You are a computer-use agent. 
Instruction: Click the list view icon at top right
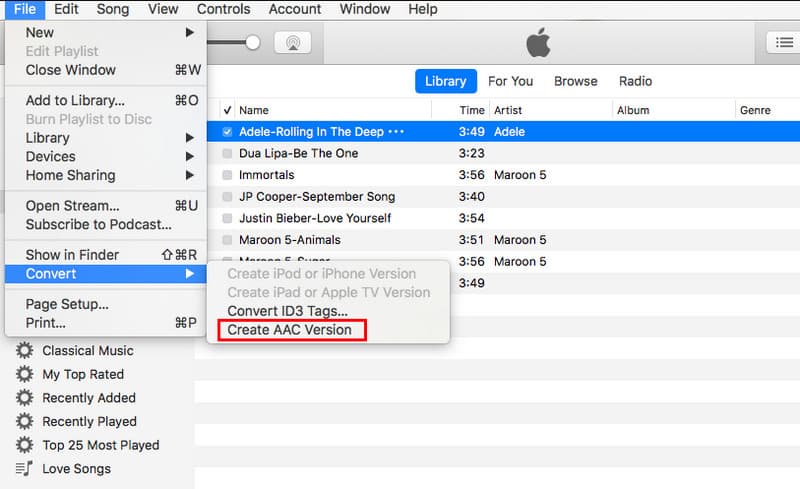coord(781,42)
